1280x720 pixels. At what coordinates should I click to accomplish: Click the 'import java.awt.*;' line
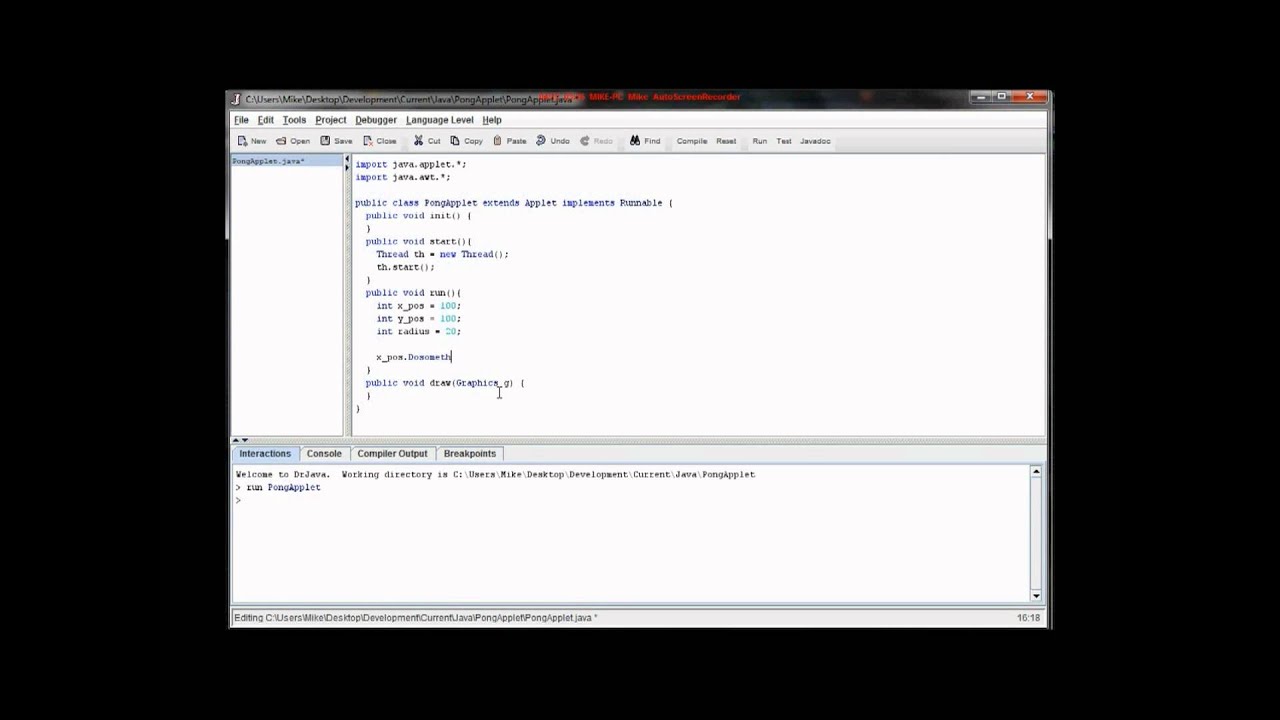[x=403, y=177]
